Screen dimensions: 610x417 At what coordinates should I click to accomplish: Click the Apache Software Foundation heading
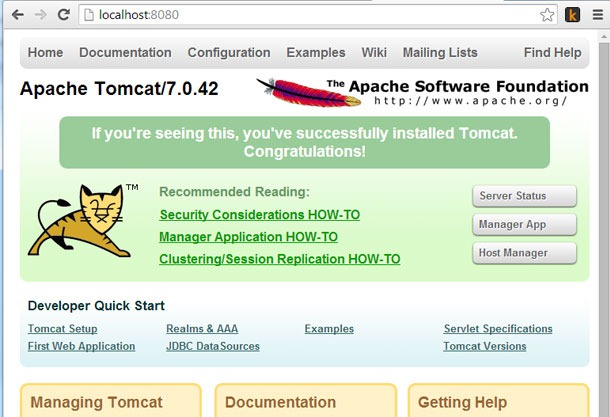coord(458,86)
